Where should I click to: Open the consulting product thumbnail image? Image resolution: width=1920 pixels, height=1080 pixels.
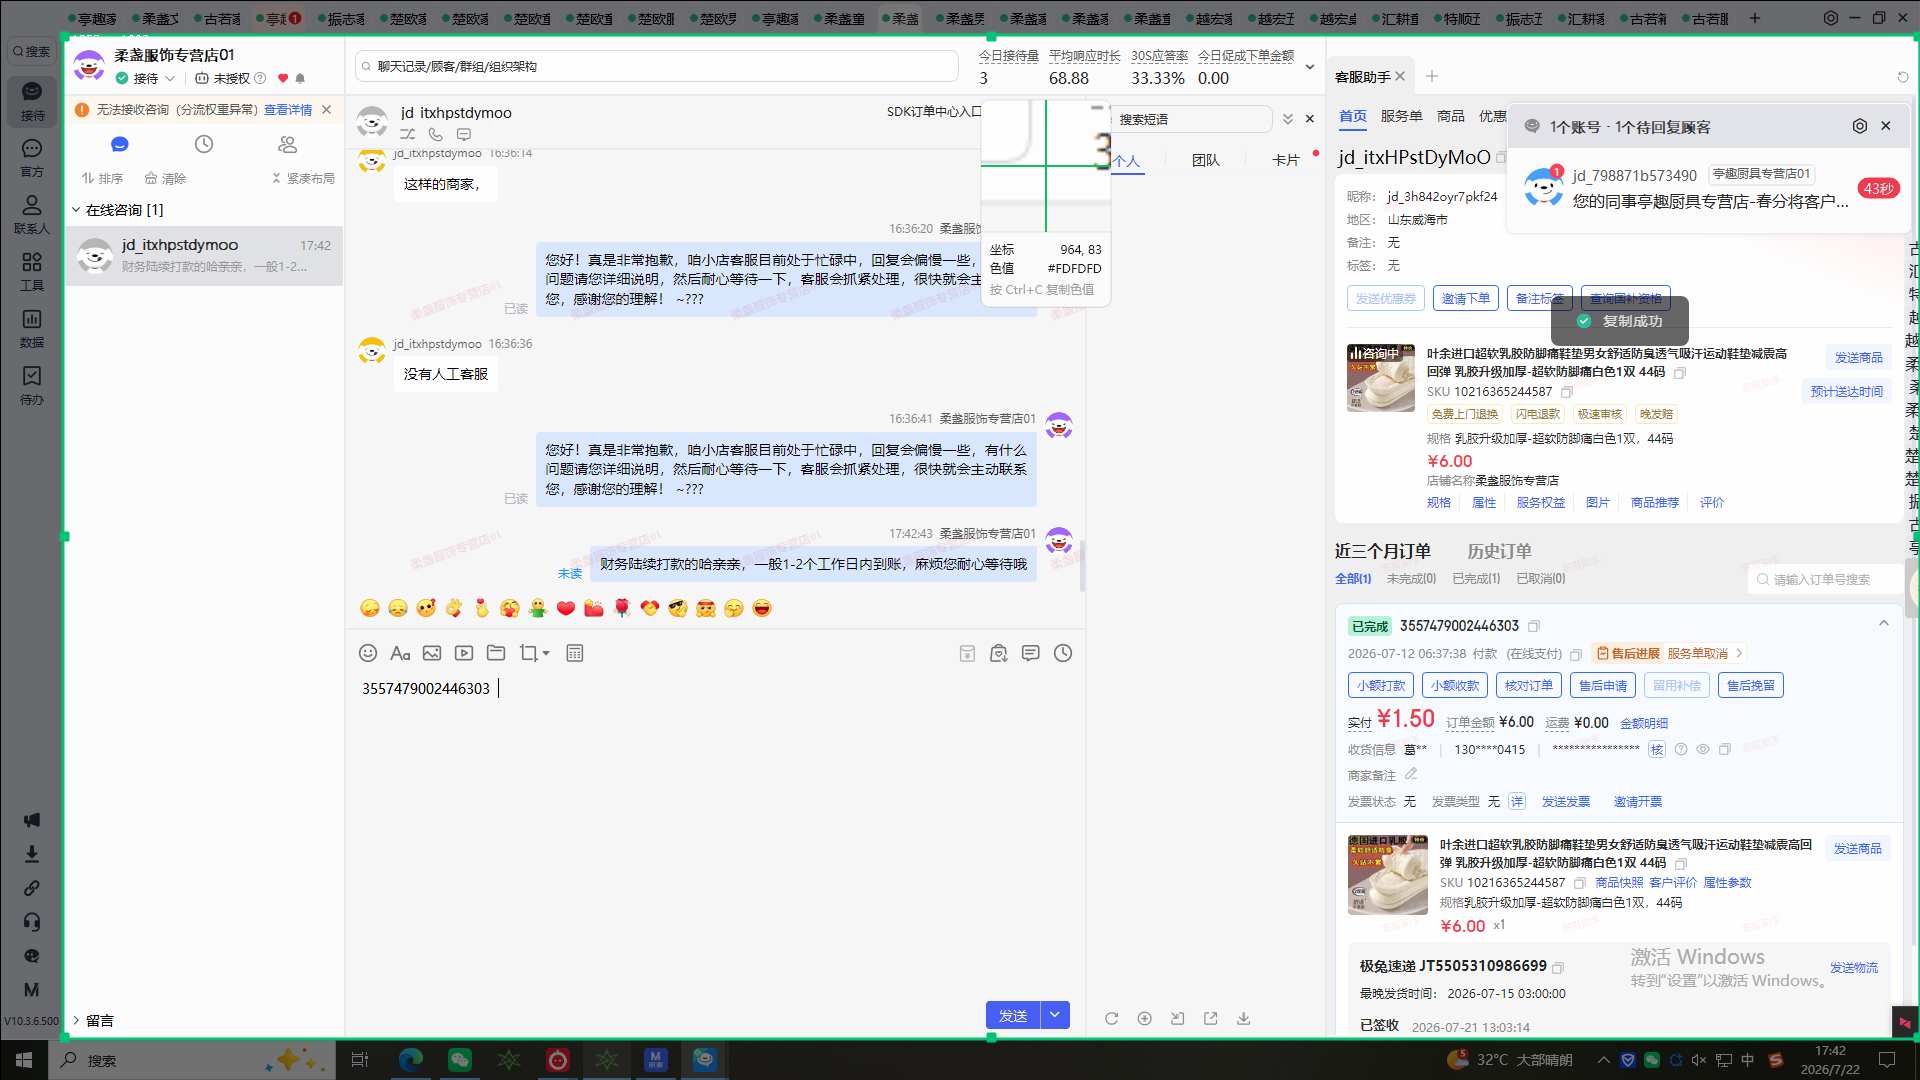tap(1381, 378)
